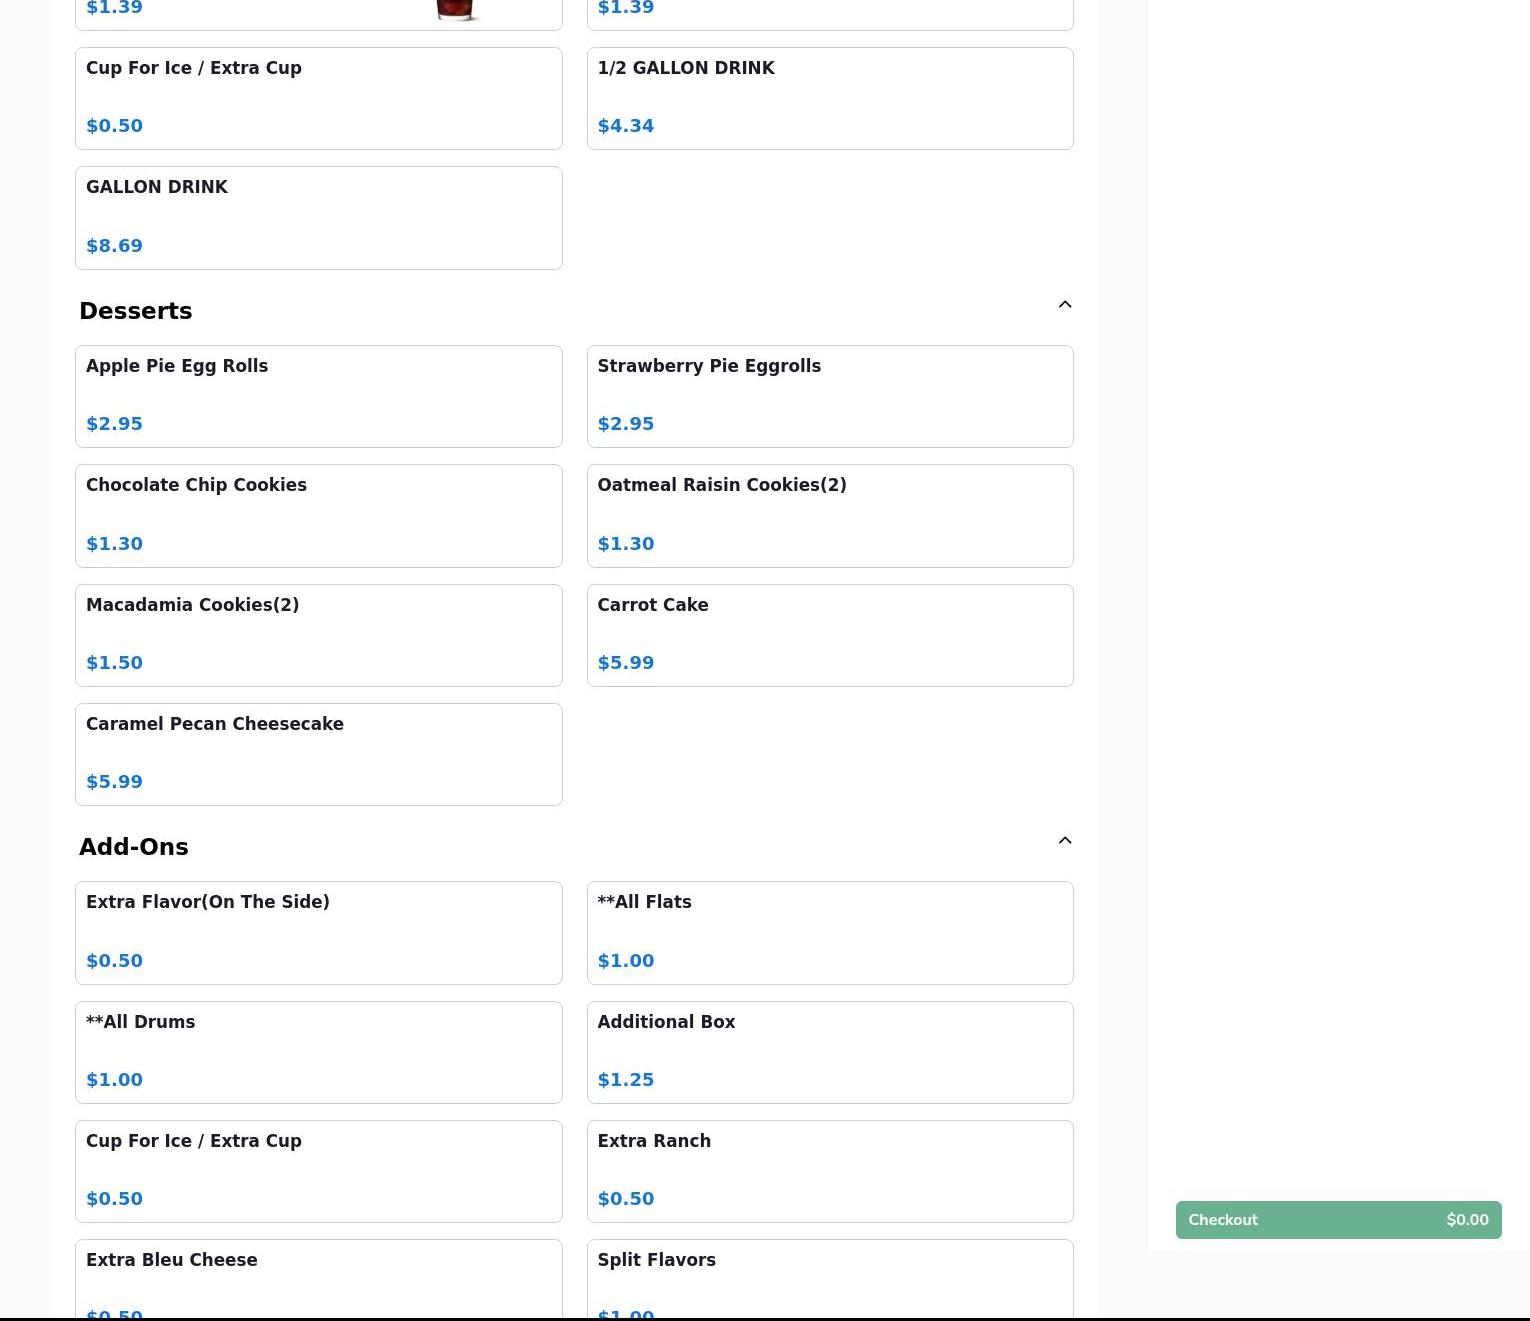Select the $8.69 GALLON DRINK card

(318, 217)
